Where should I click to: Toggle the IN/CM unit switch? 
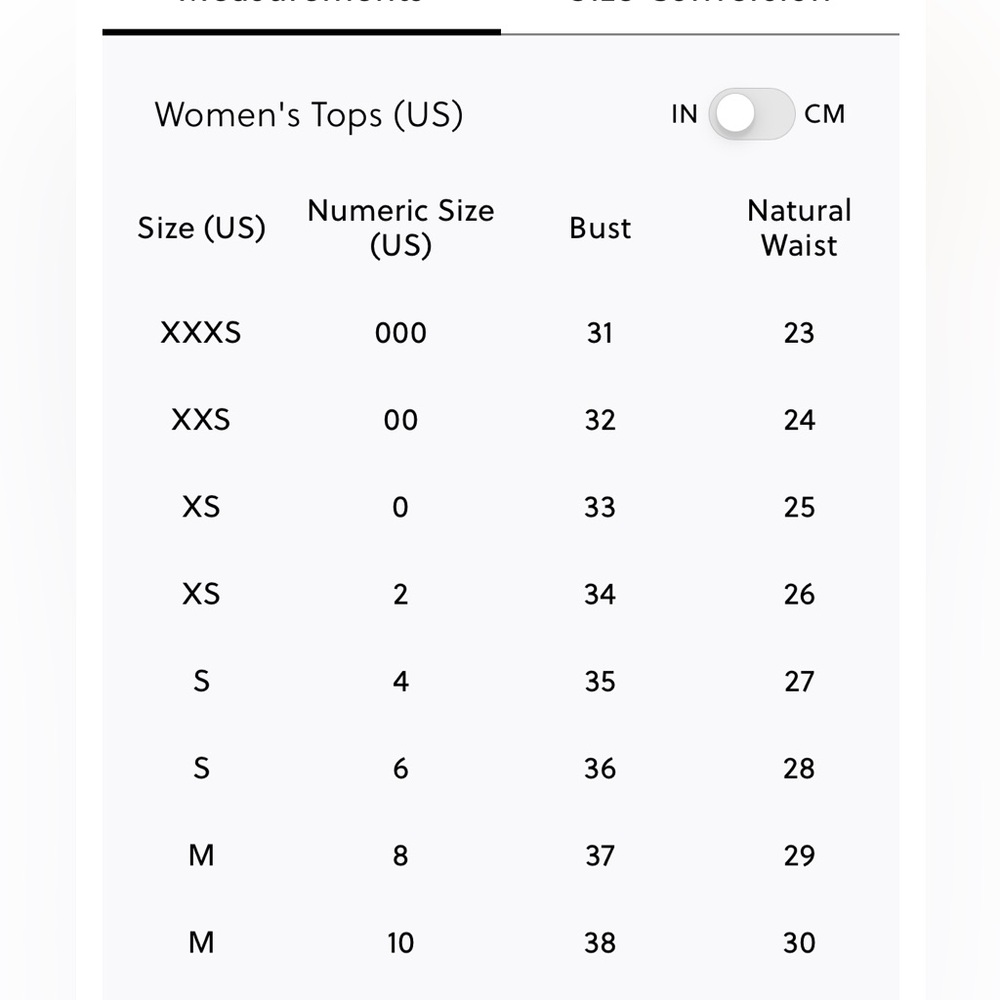coord(752,114)
